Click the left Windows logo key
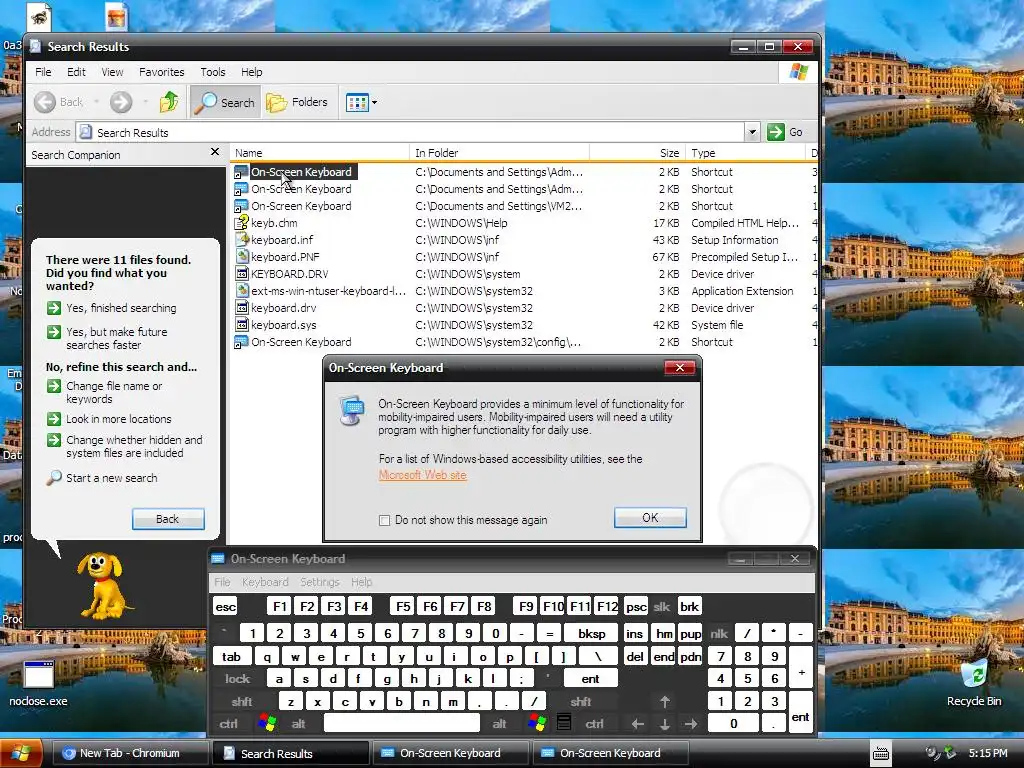This screenshot has height=768, width=1024. pos(267,723)
